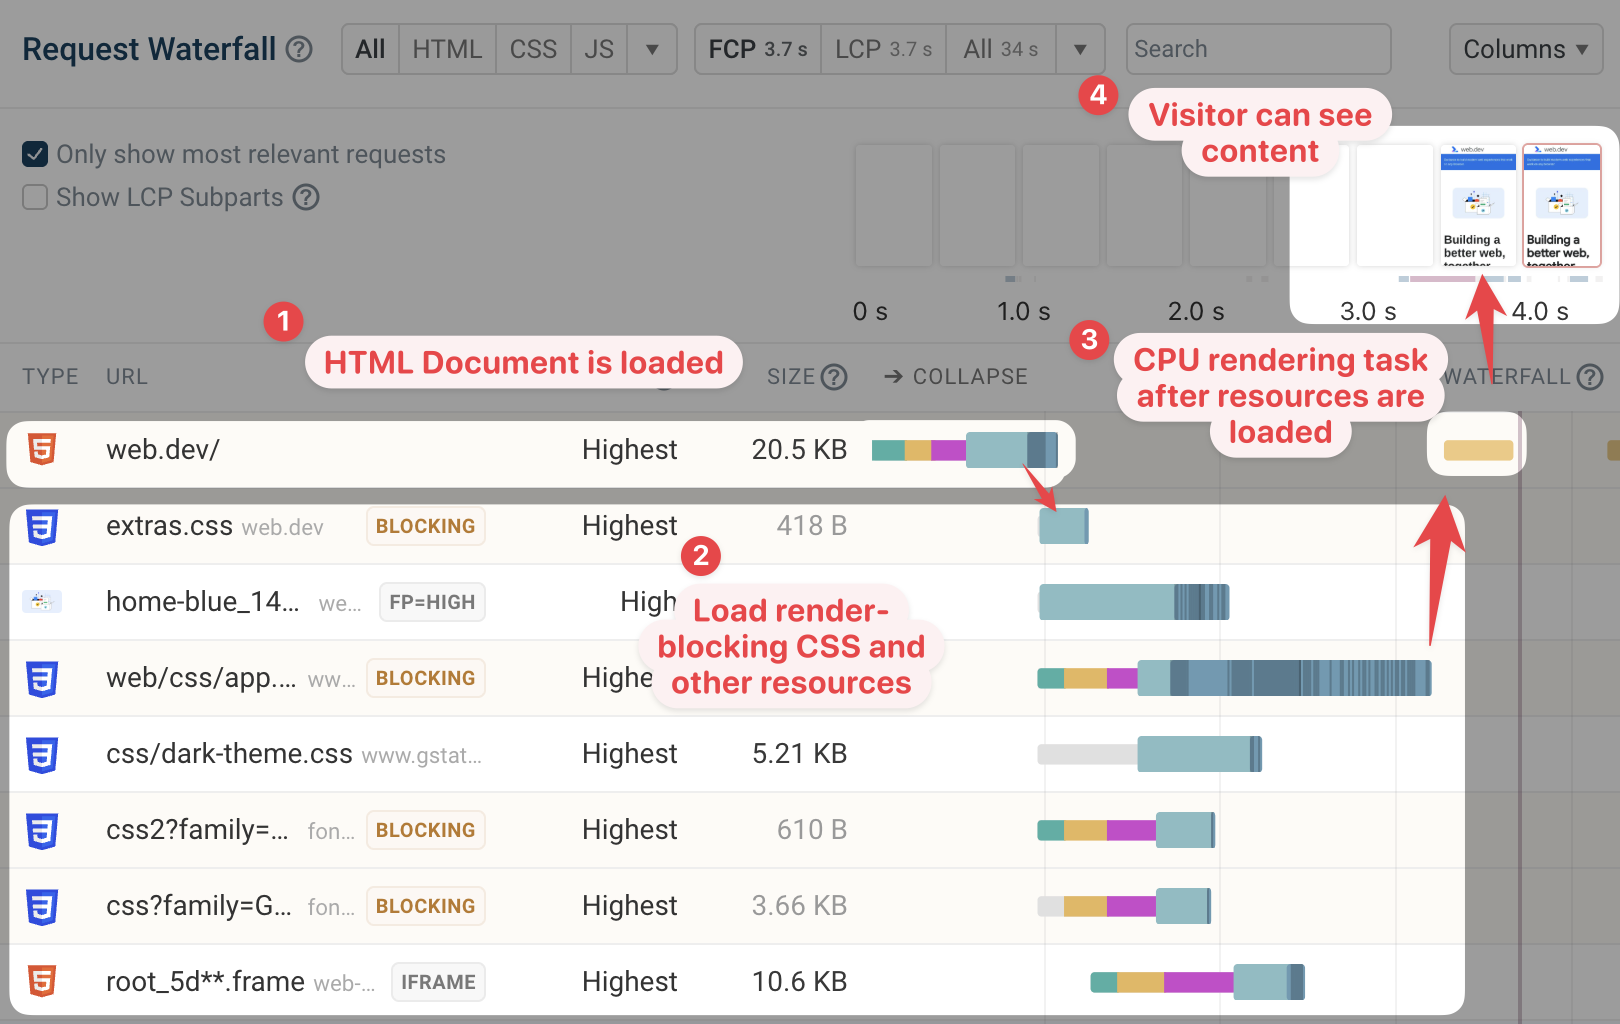Click the 5.21 KB size value
1620x1024 pixels.
[x=799, y=754]
